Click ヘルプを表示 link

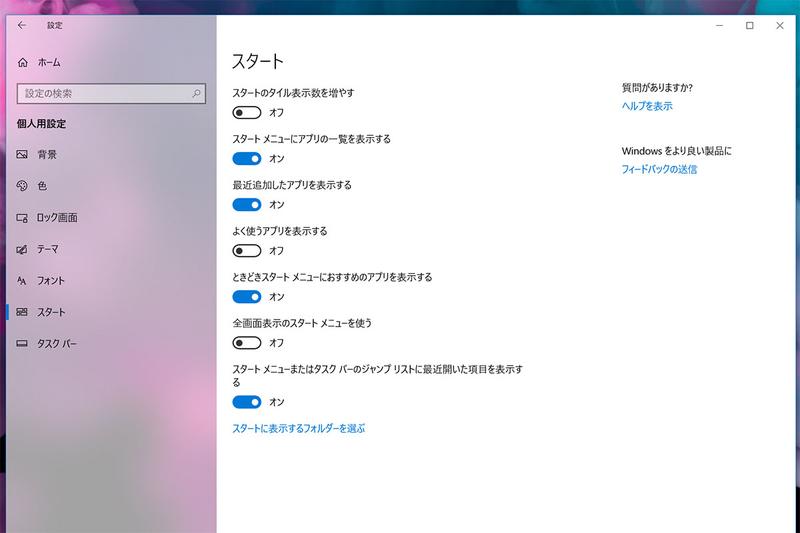[647, 106]
